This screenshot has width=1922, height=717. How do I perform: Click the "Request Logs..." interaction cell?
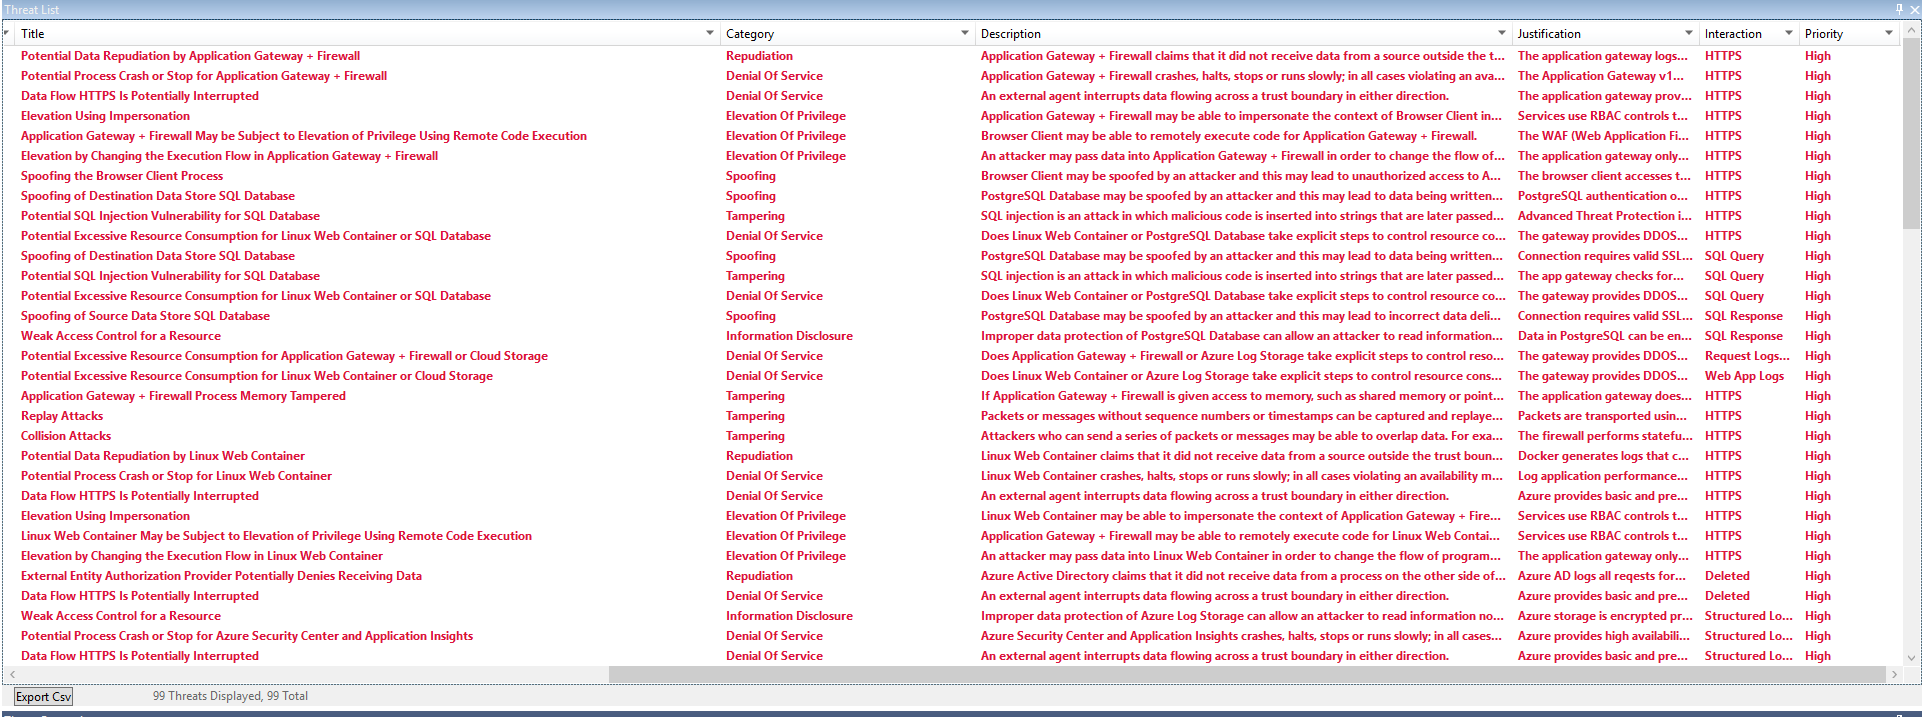point(1747,356)
